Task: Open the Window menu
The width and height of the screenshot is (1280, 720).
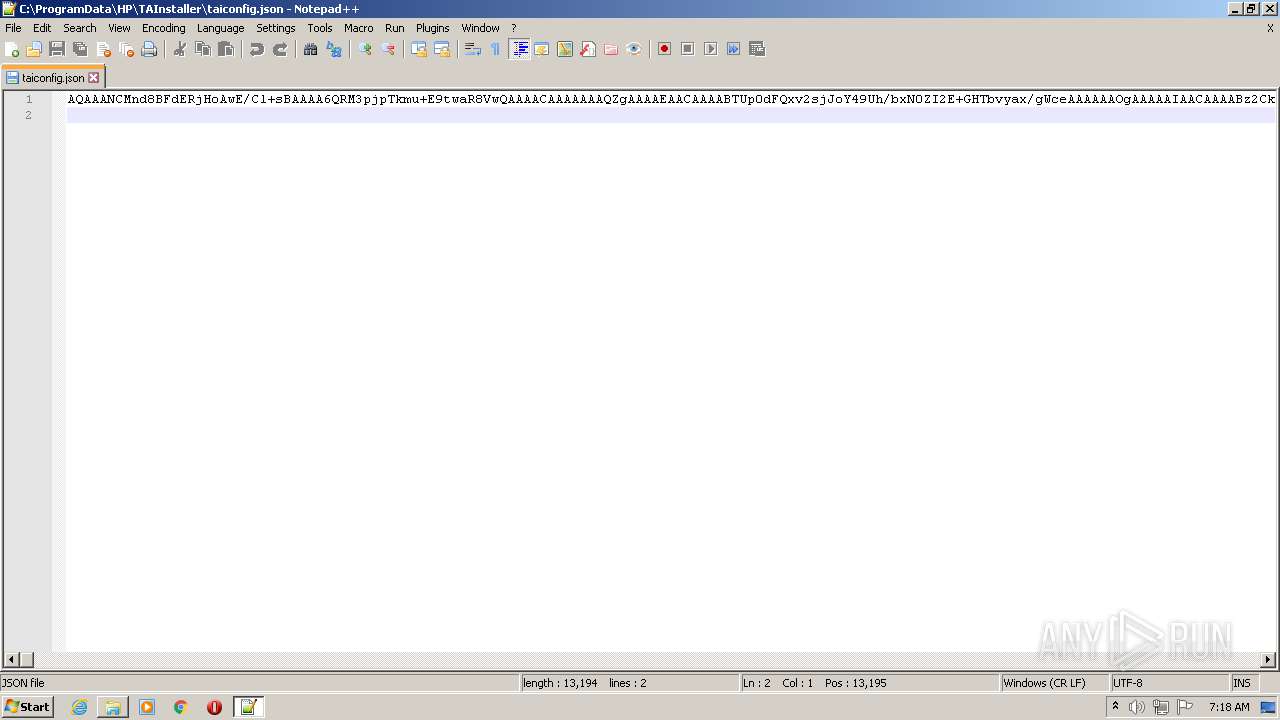Action: [480, 28]
